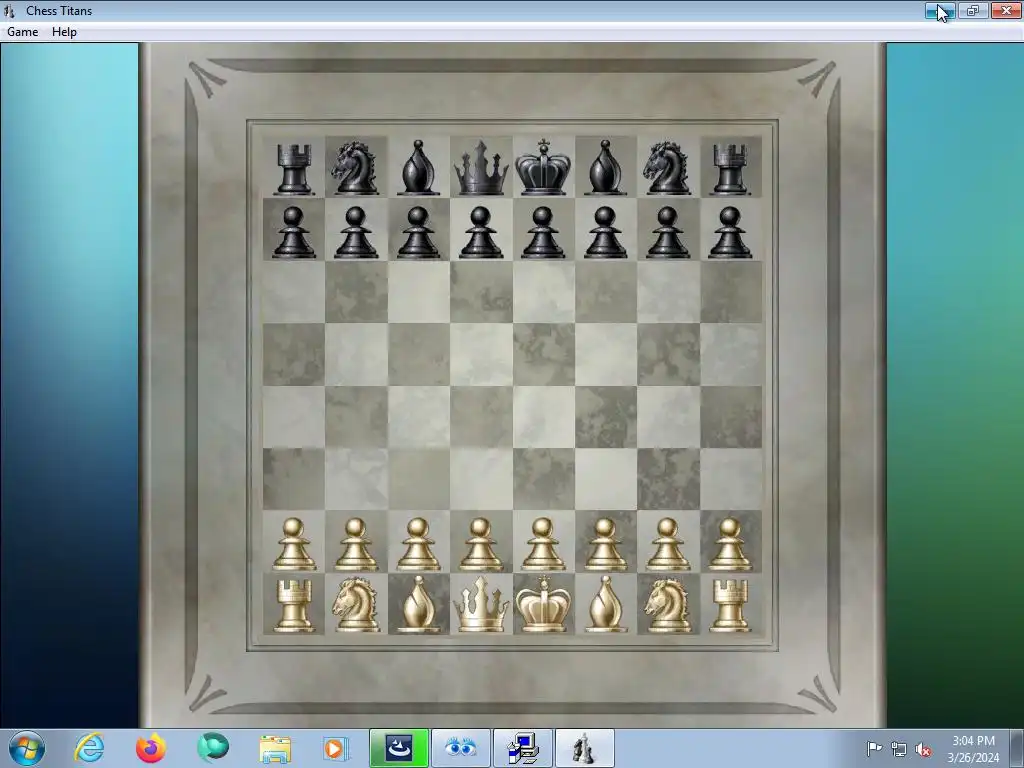This screenshot has width=1024, height=768.
Task: Select the white rook on h1
Action: [x=729, y=607]
